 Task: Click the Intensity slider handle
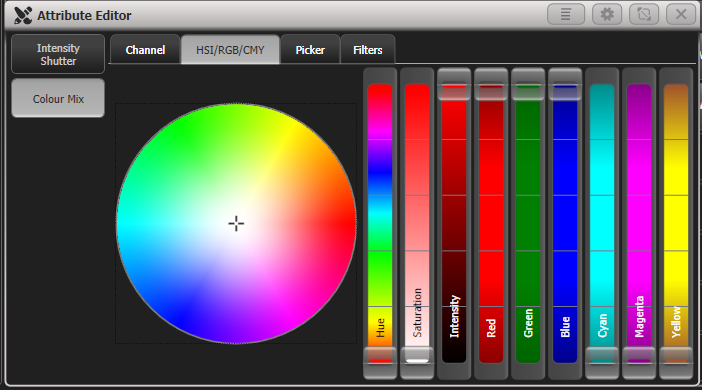coord(454,84)
